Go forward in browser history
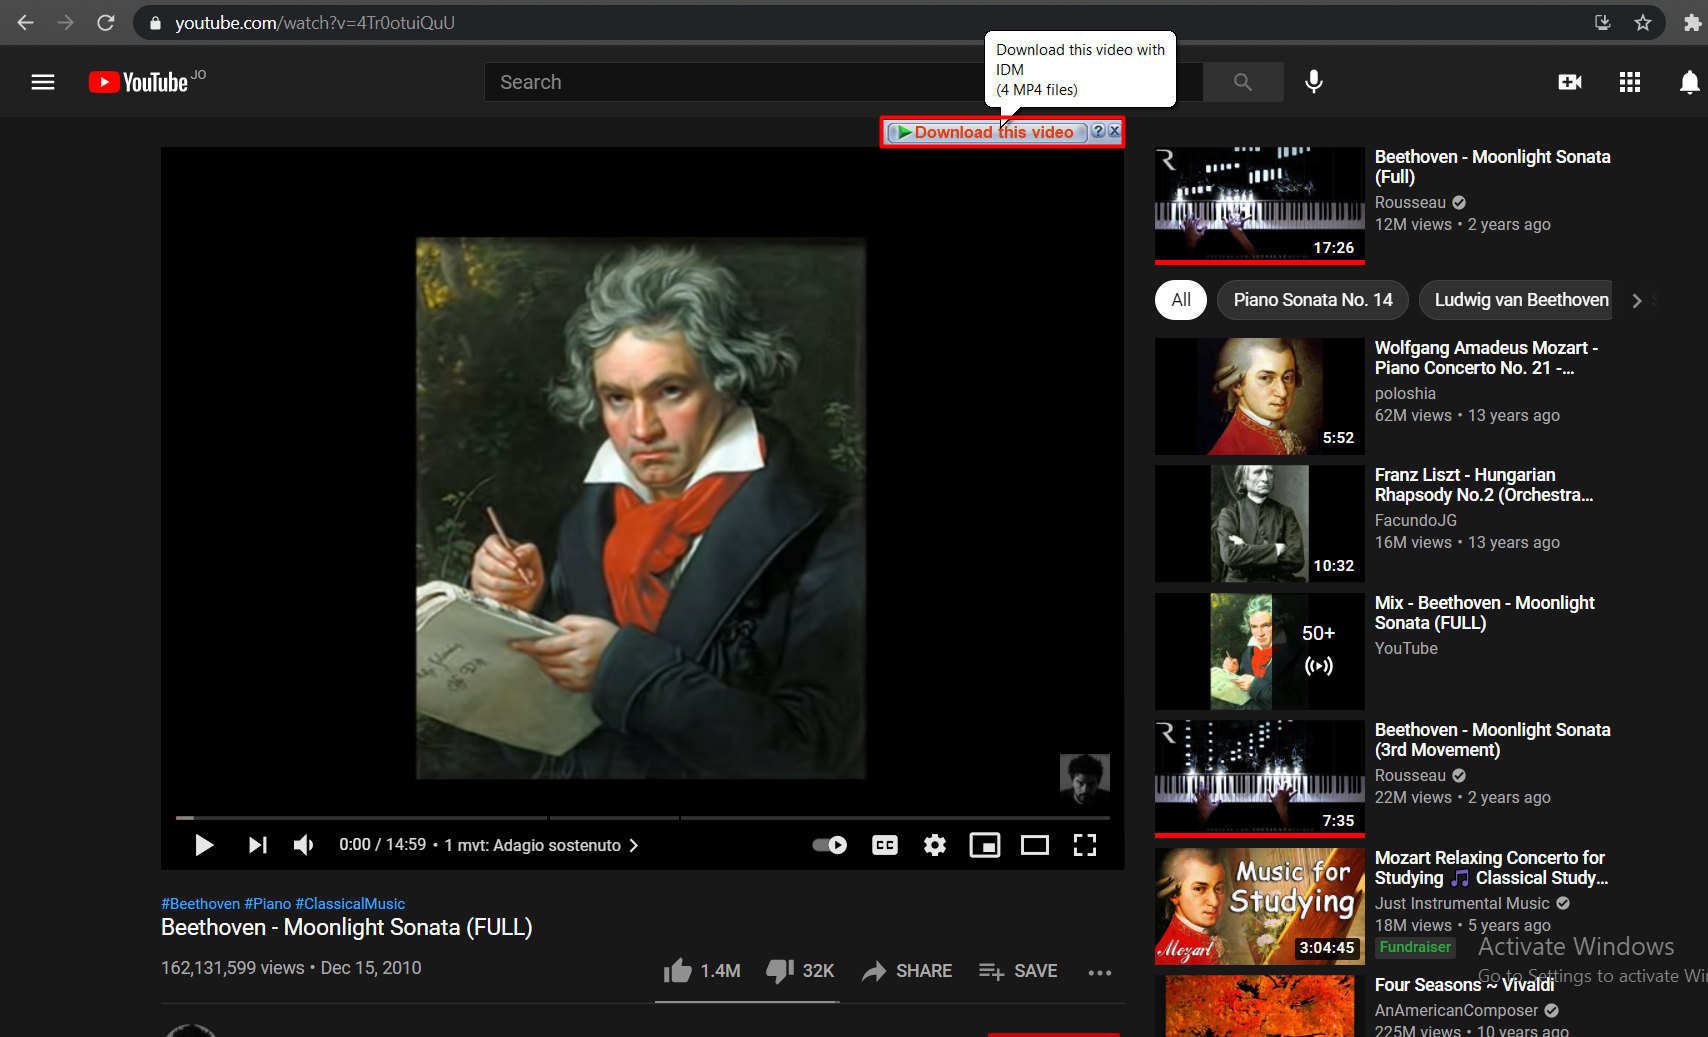Image resolution: width=1708 pixels, height=1037 pixels. pos(65,22)
